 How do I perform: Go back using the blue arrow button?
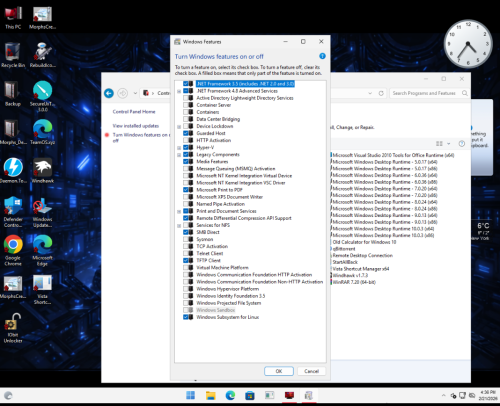point(109,93)
